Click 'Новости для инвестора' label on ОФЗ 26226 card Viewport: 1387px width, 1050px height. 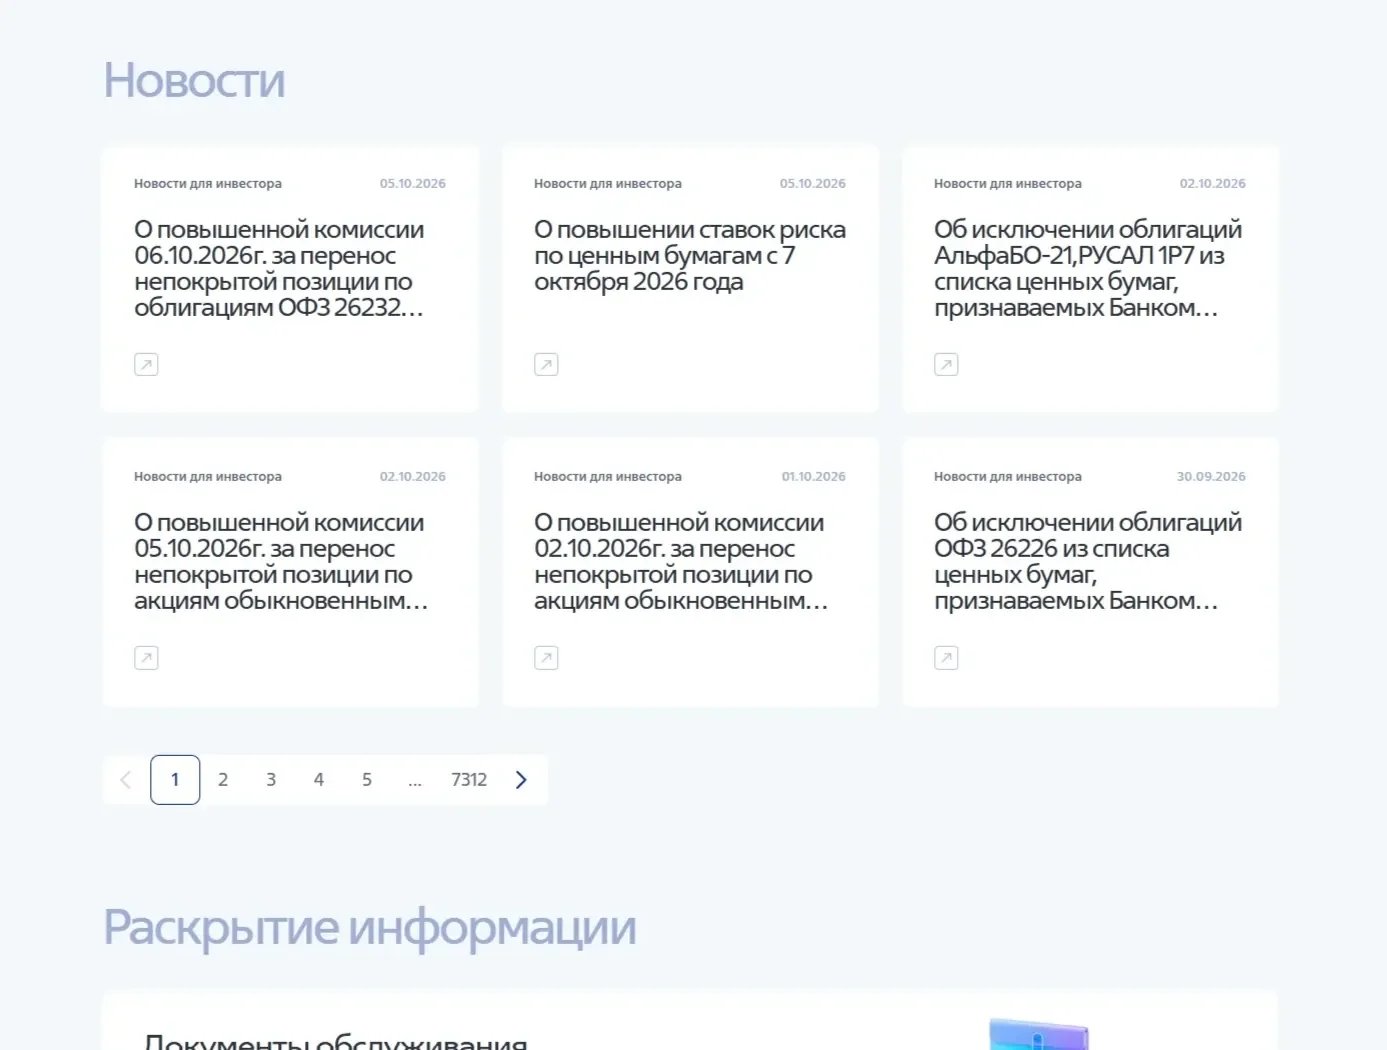[x=1008, y=477]
